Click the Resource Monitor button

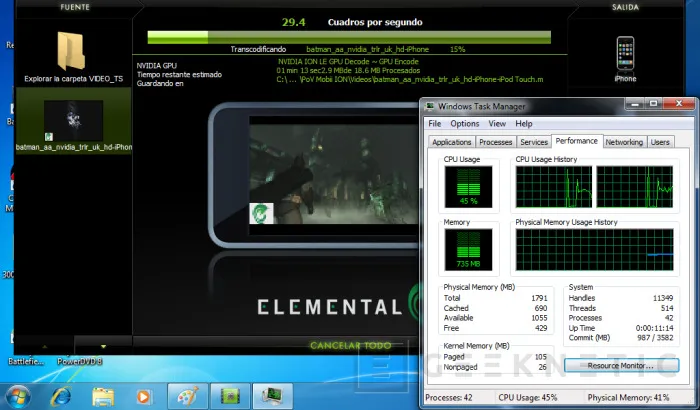621,365
